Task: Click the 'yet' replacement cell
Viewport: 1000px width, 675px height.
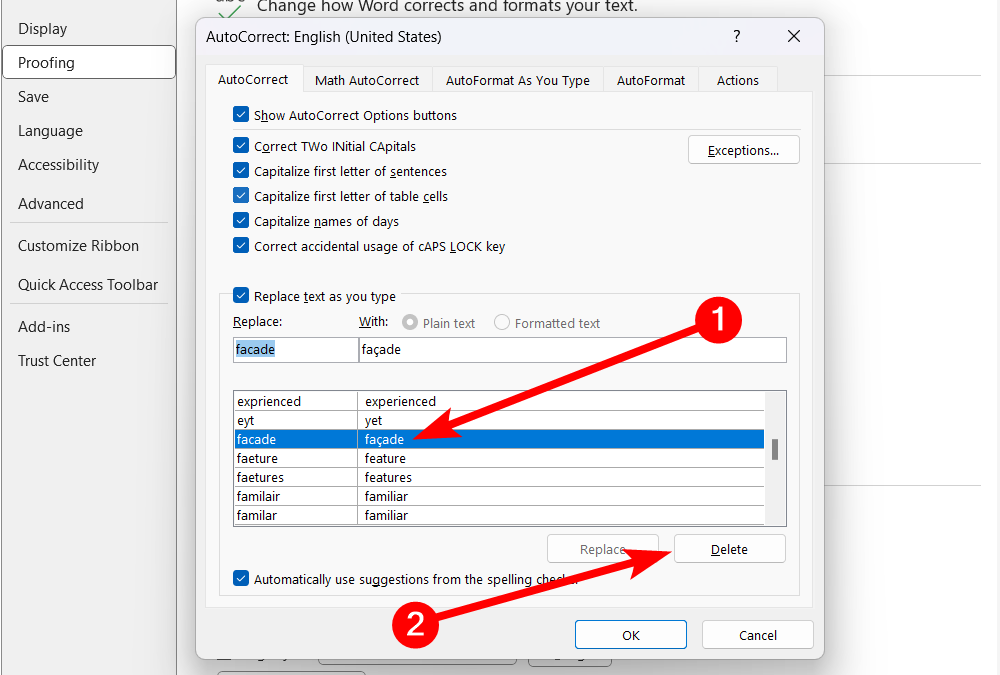Action: coord(561,420)
